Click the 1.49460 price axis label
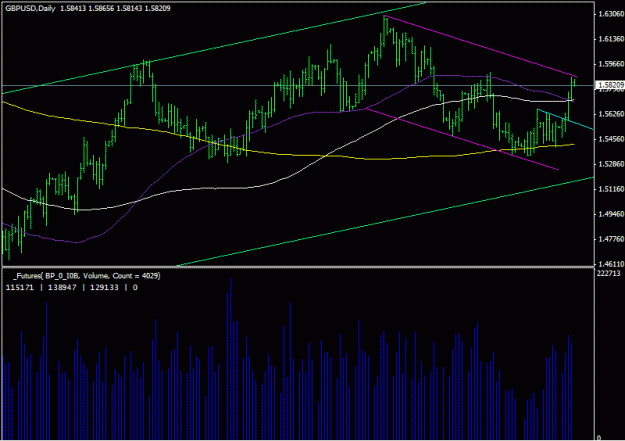The width and height of the screenshot is (625, 441). (611, 214)
